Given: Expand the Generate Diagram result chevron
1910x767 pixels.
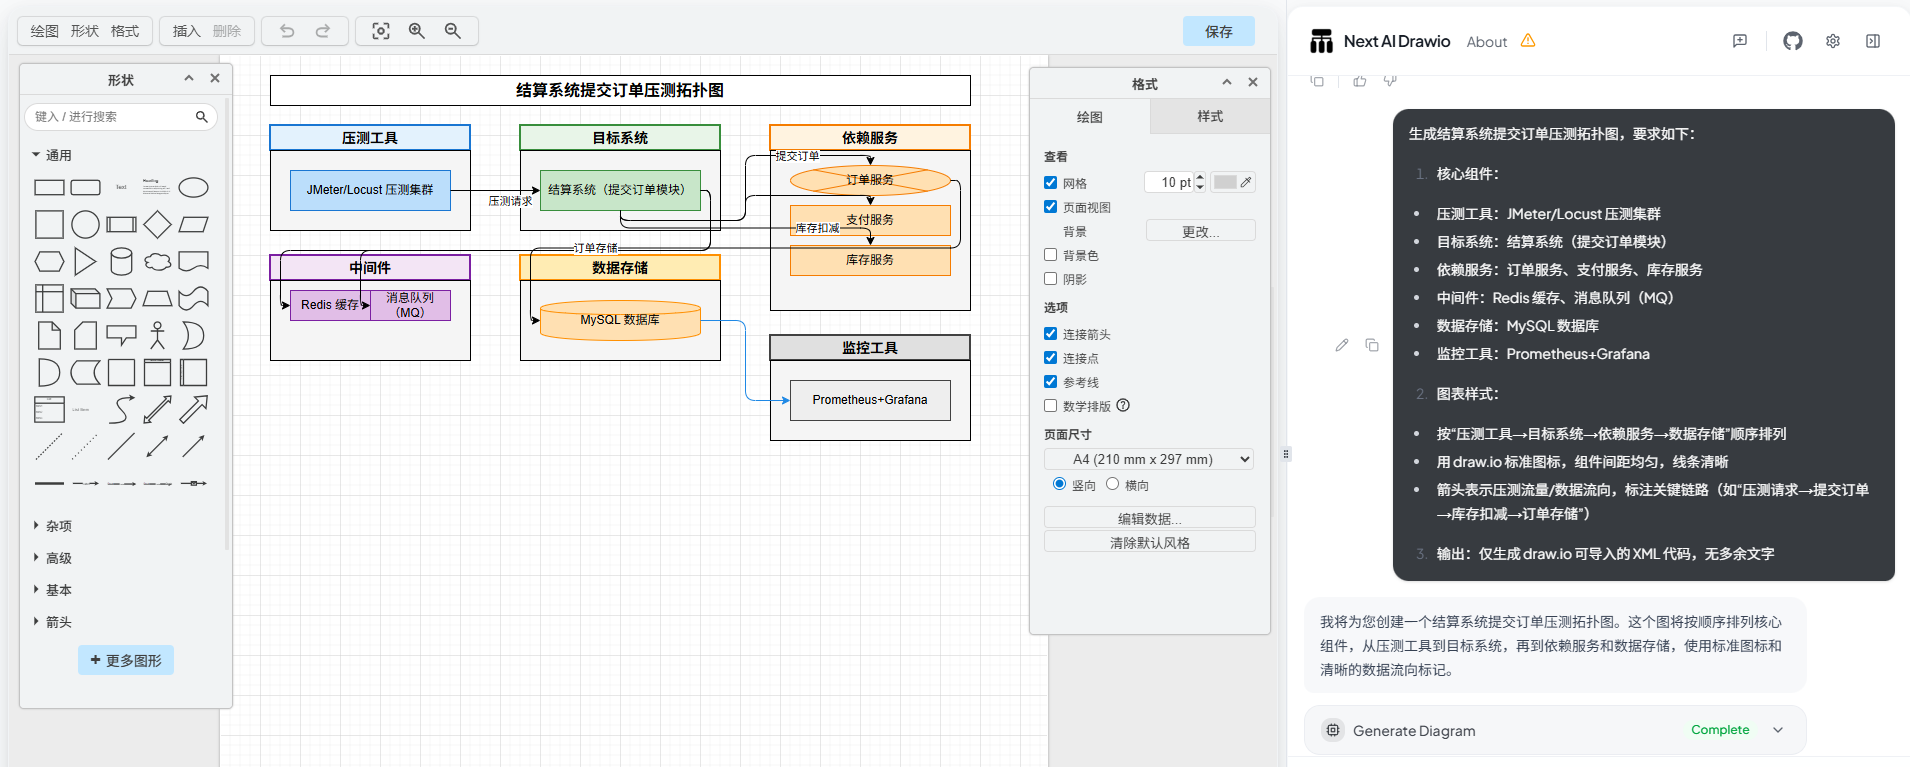Looking at the screenshot, I should pos(1778,730).
